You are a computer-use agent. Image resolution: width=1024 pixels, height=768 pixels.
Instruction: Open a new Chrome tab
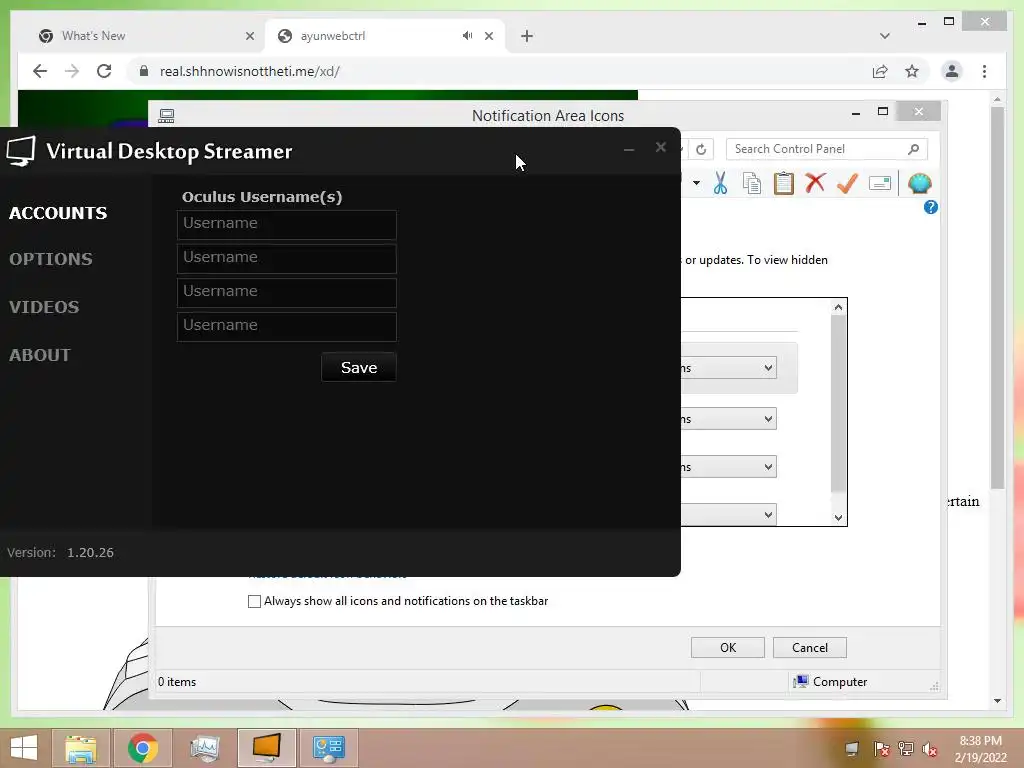pos(526,36)
